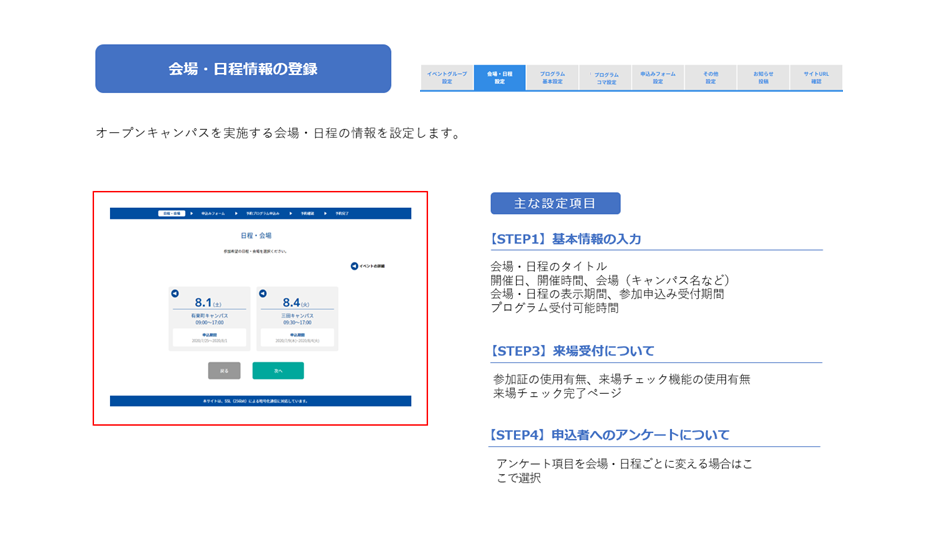Click the 主な設定項目 label button
The image size is (936, 542).
pyautogui.click(x=555, y=204)
